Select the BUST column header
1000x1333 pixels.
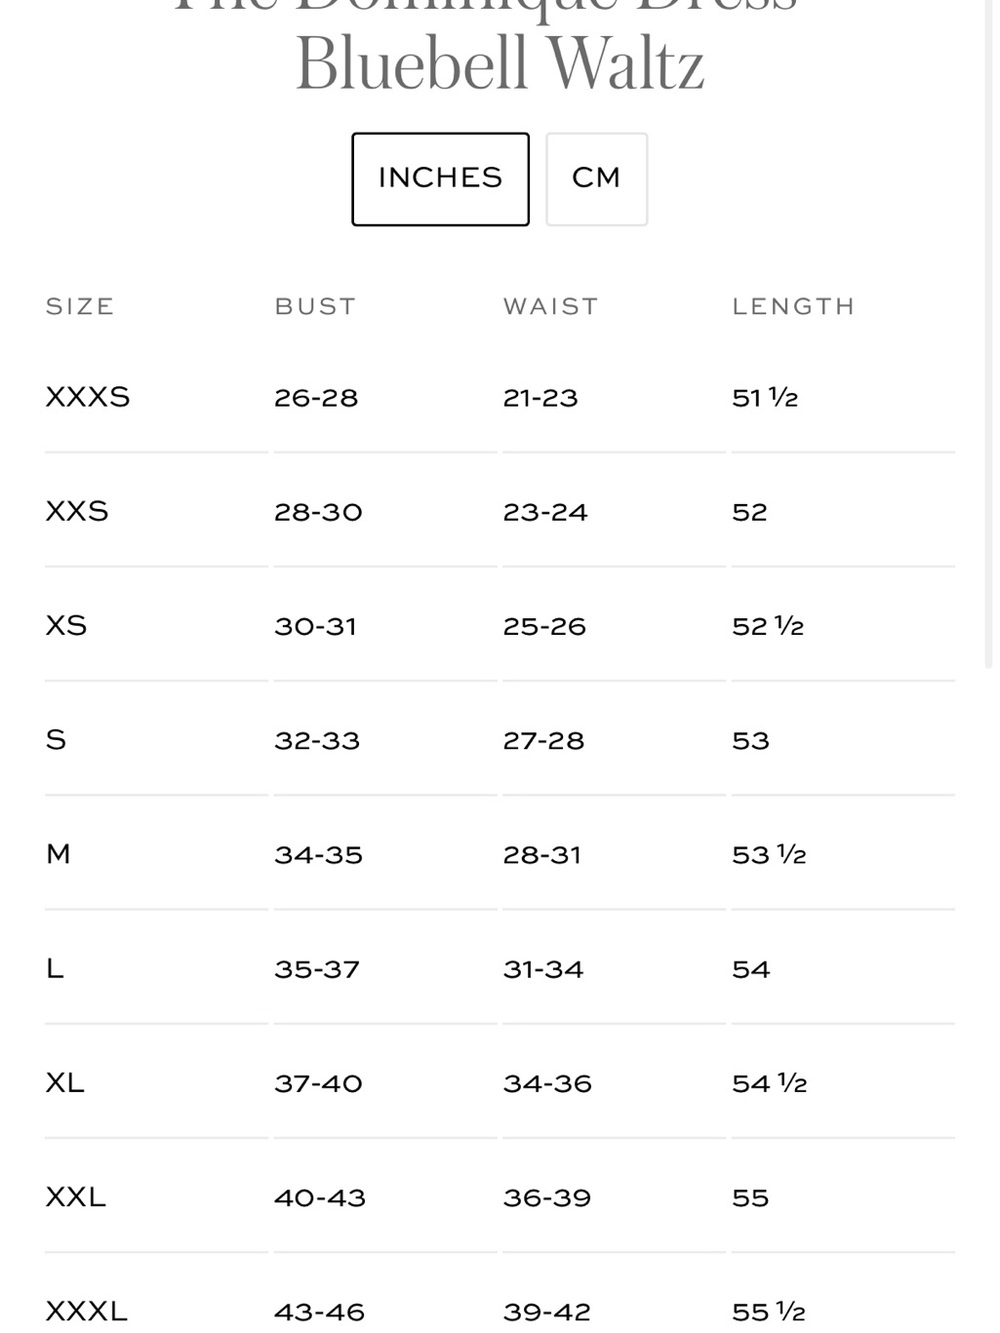[316, 306]
